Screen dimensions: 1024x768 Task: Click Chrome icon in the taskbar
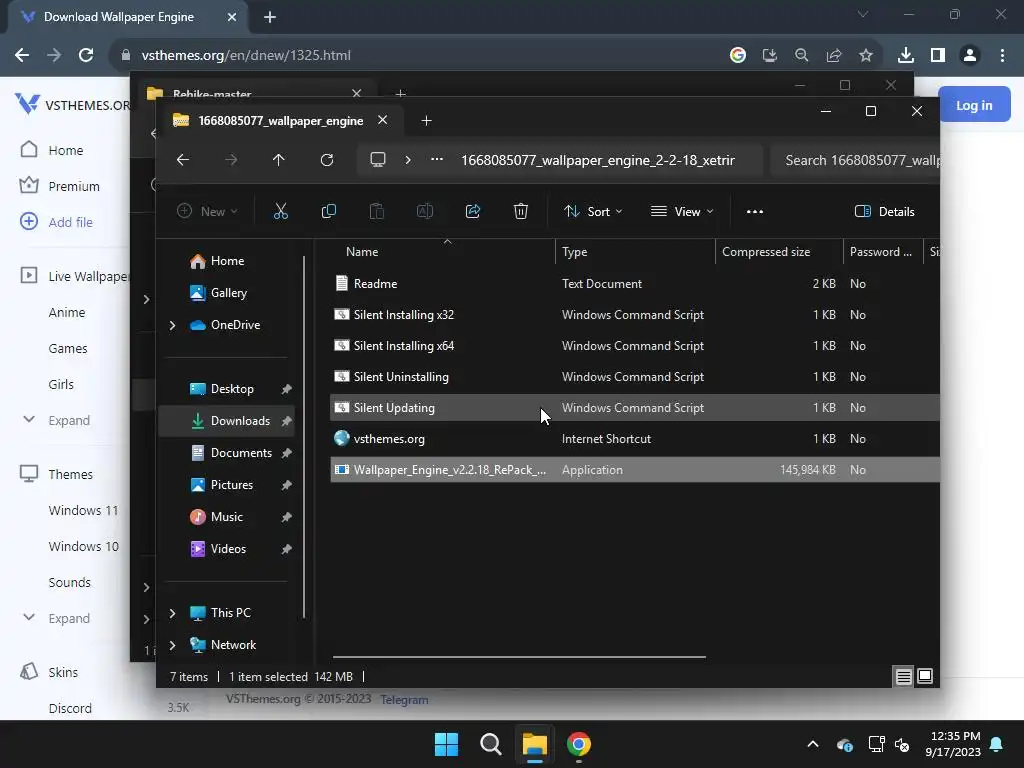(x=579, y=744)
